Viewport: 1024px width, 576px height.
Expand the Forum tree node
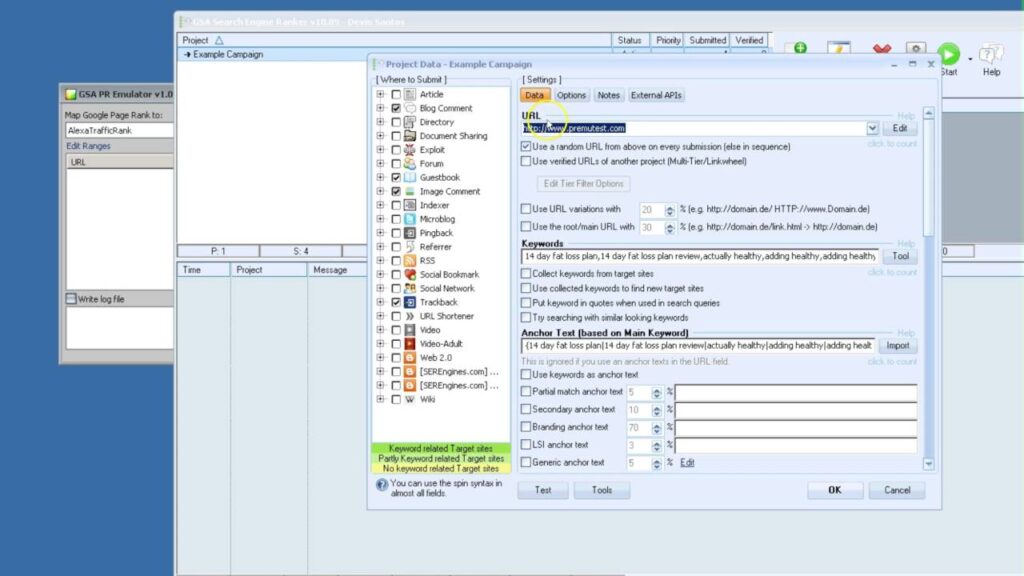click(x=381, y=163)
